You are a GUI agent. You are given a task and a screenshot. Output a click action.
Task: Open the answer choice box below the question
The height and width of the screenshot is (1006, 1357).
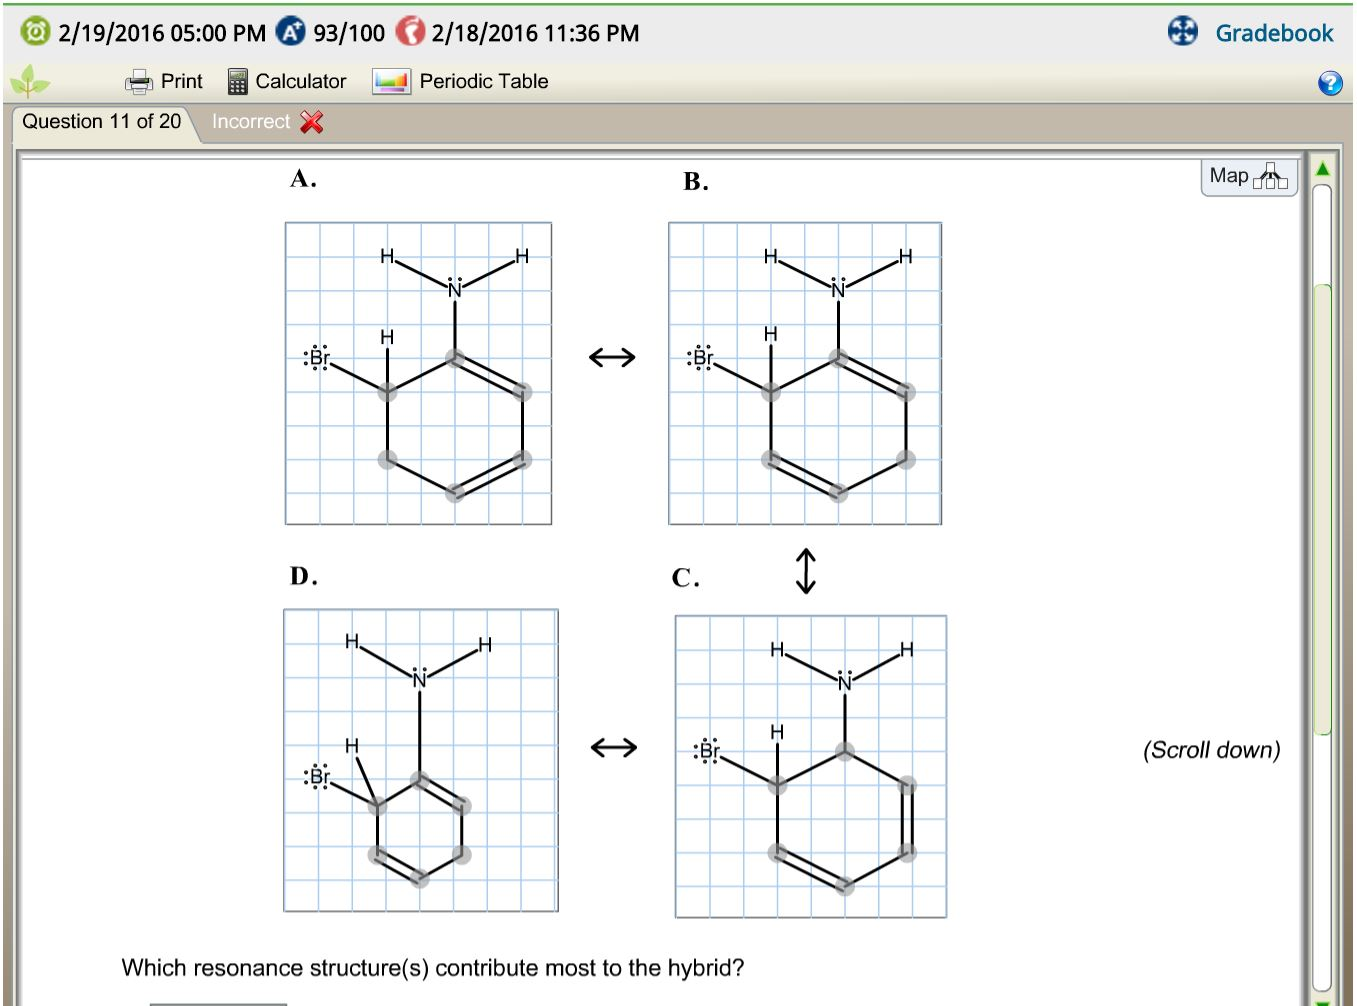tap(218, 1002)
